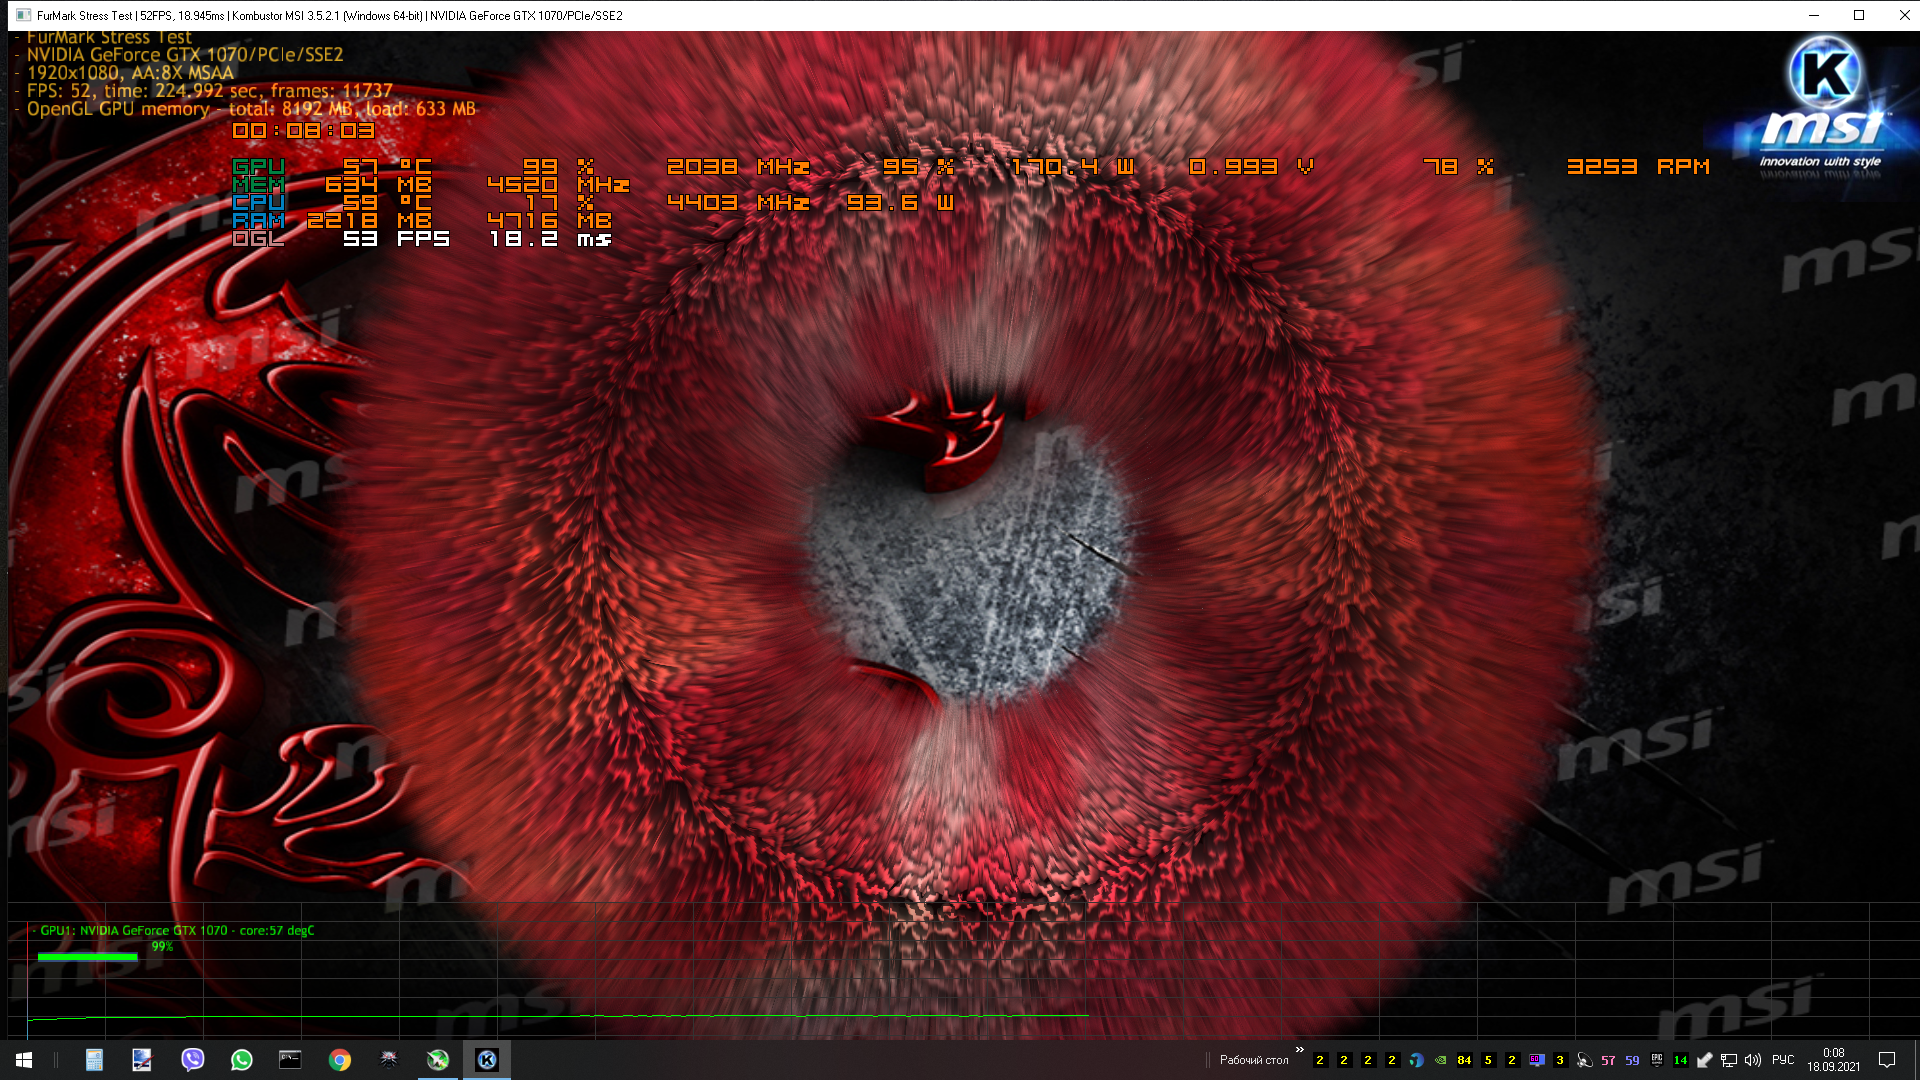Open the network connection tray icon
This screenshot has width=1920, height=1080.
(1728, 1060)
